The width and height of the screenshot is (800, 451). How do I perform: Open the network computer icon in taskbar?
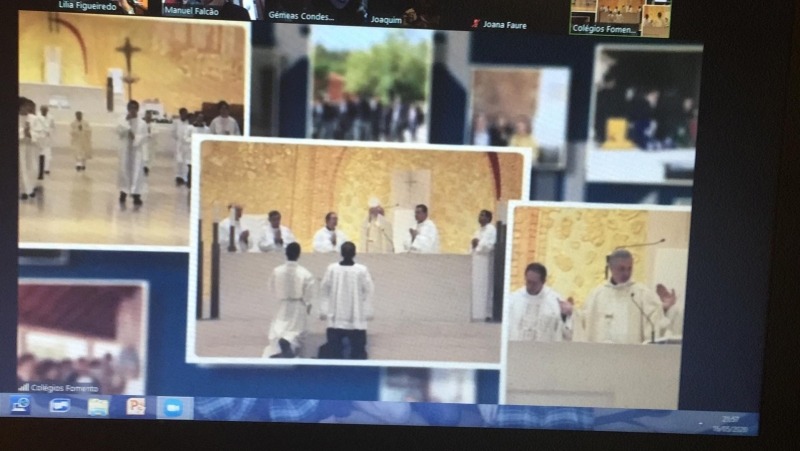20,406
